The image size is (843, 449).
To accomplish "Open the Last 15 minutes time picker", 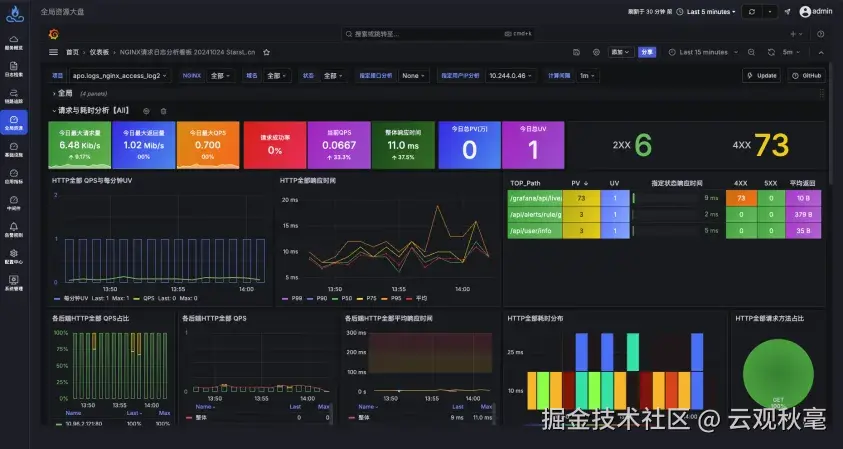I will [703, 52].
